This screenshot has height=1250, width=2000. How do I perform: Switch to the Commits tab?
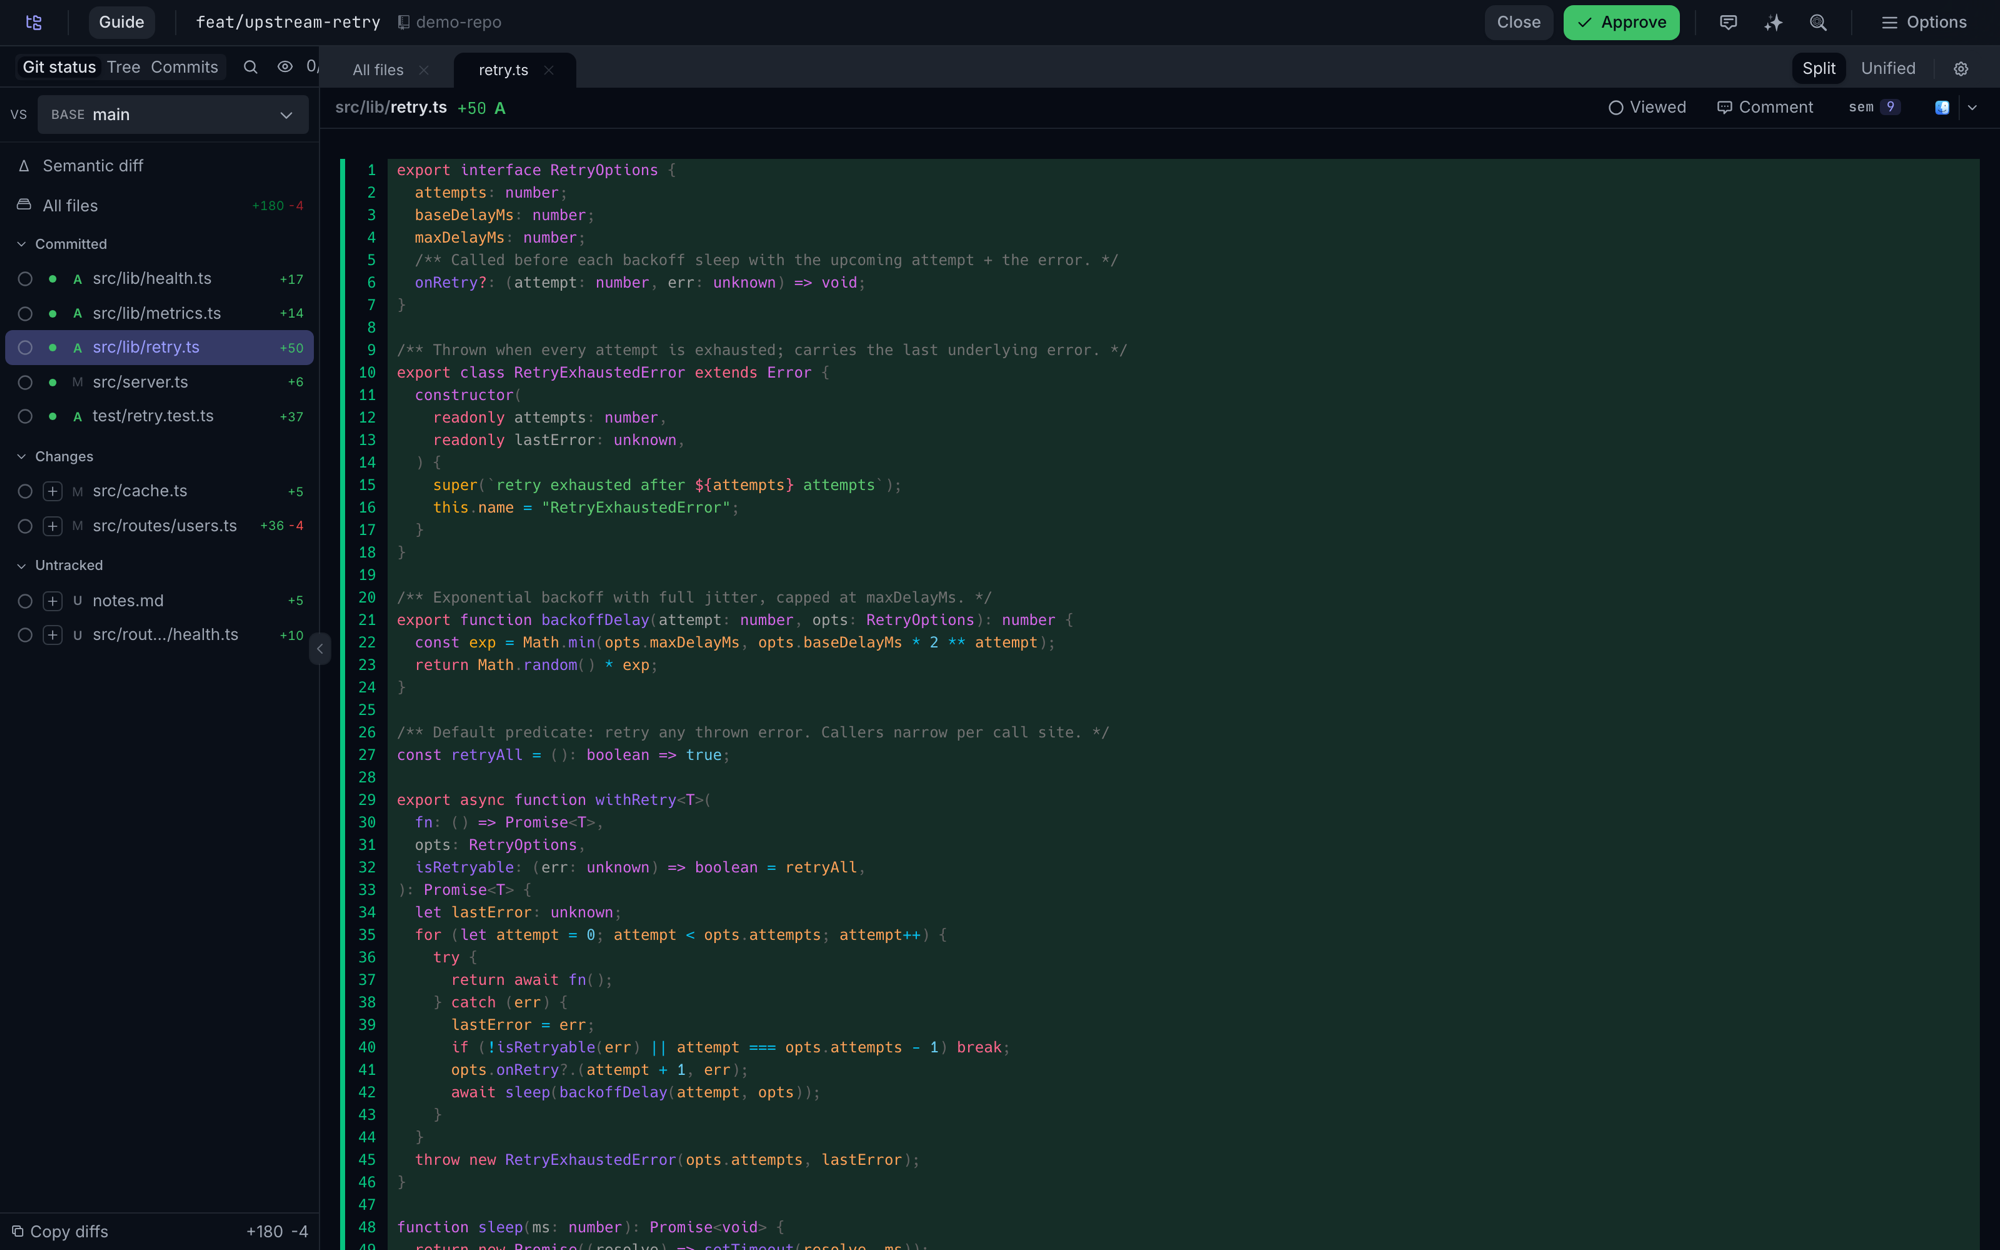click(x=184, y=67)
